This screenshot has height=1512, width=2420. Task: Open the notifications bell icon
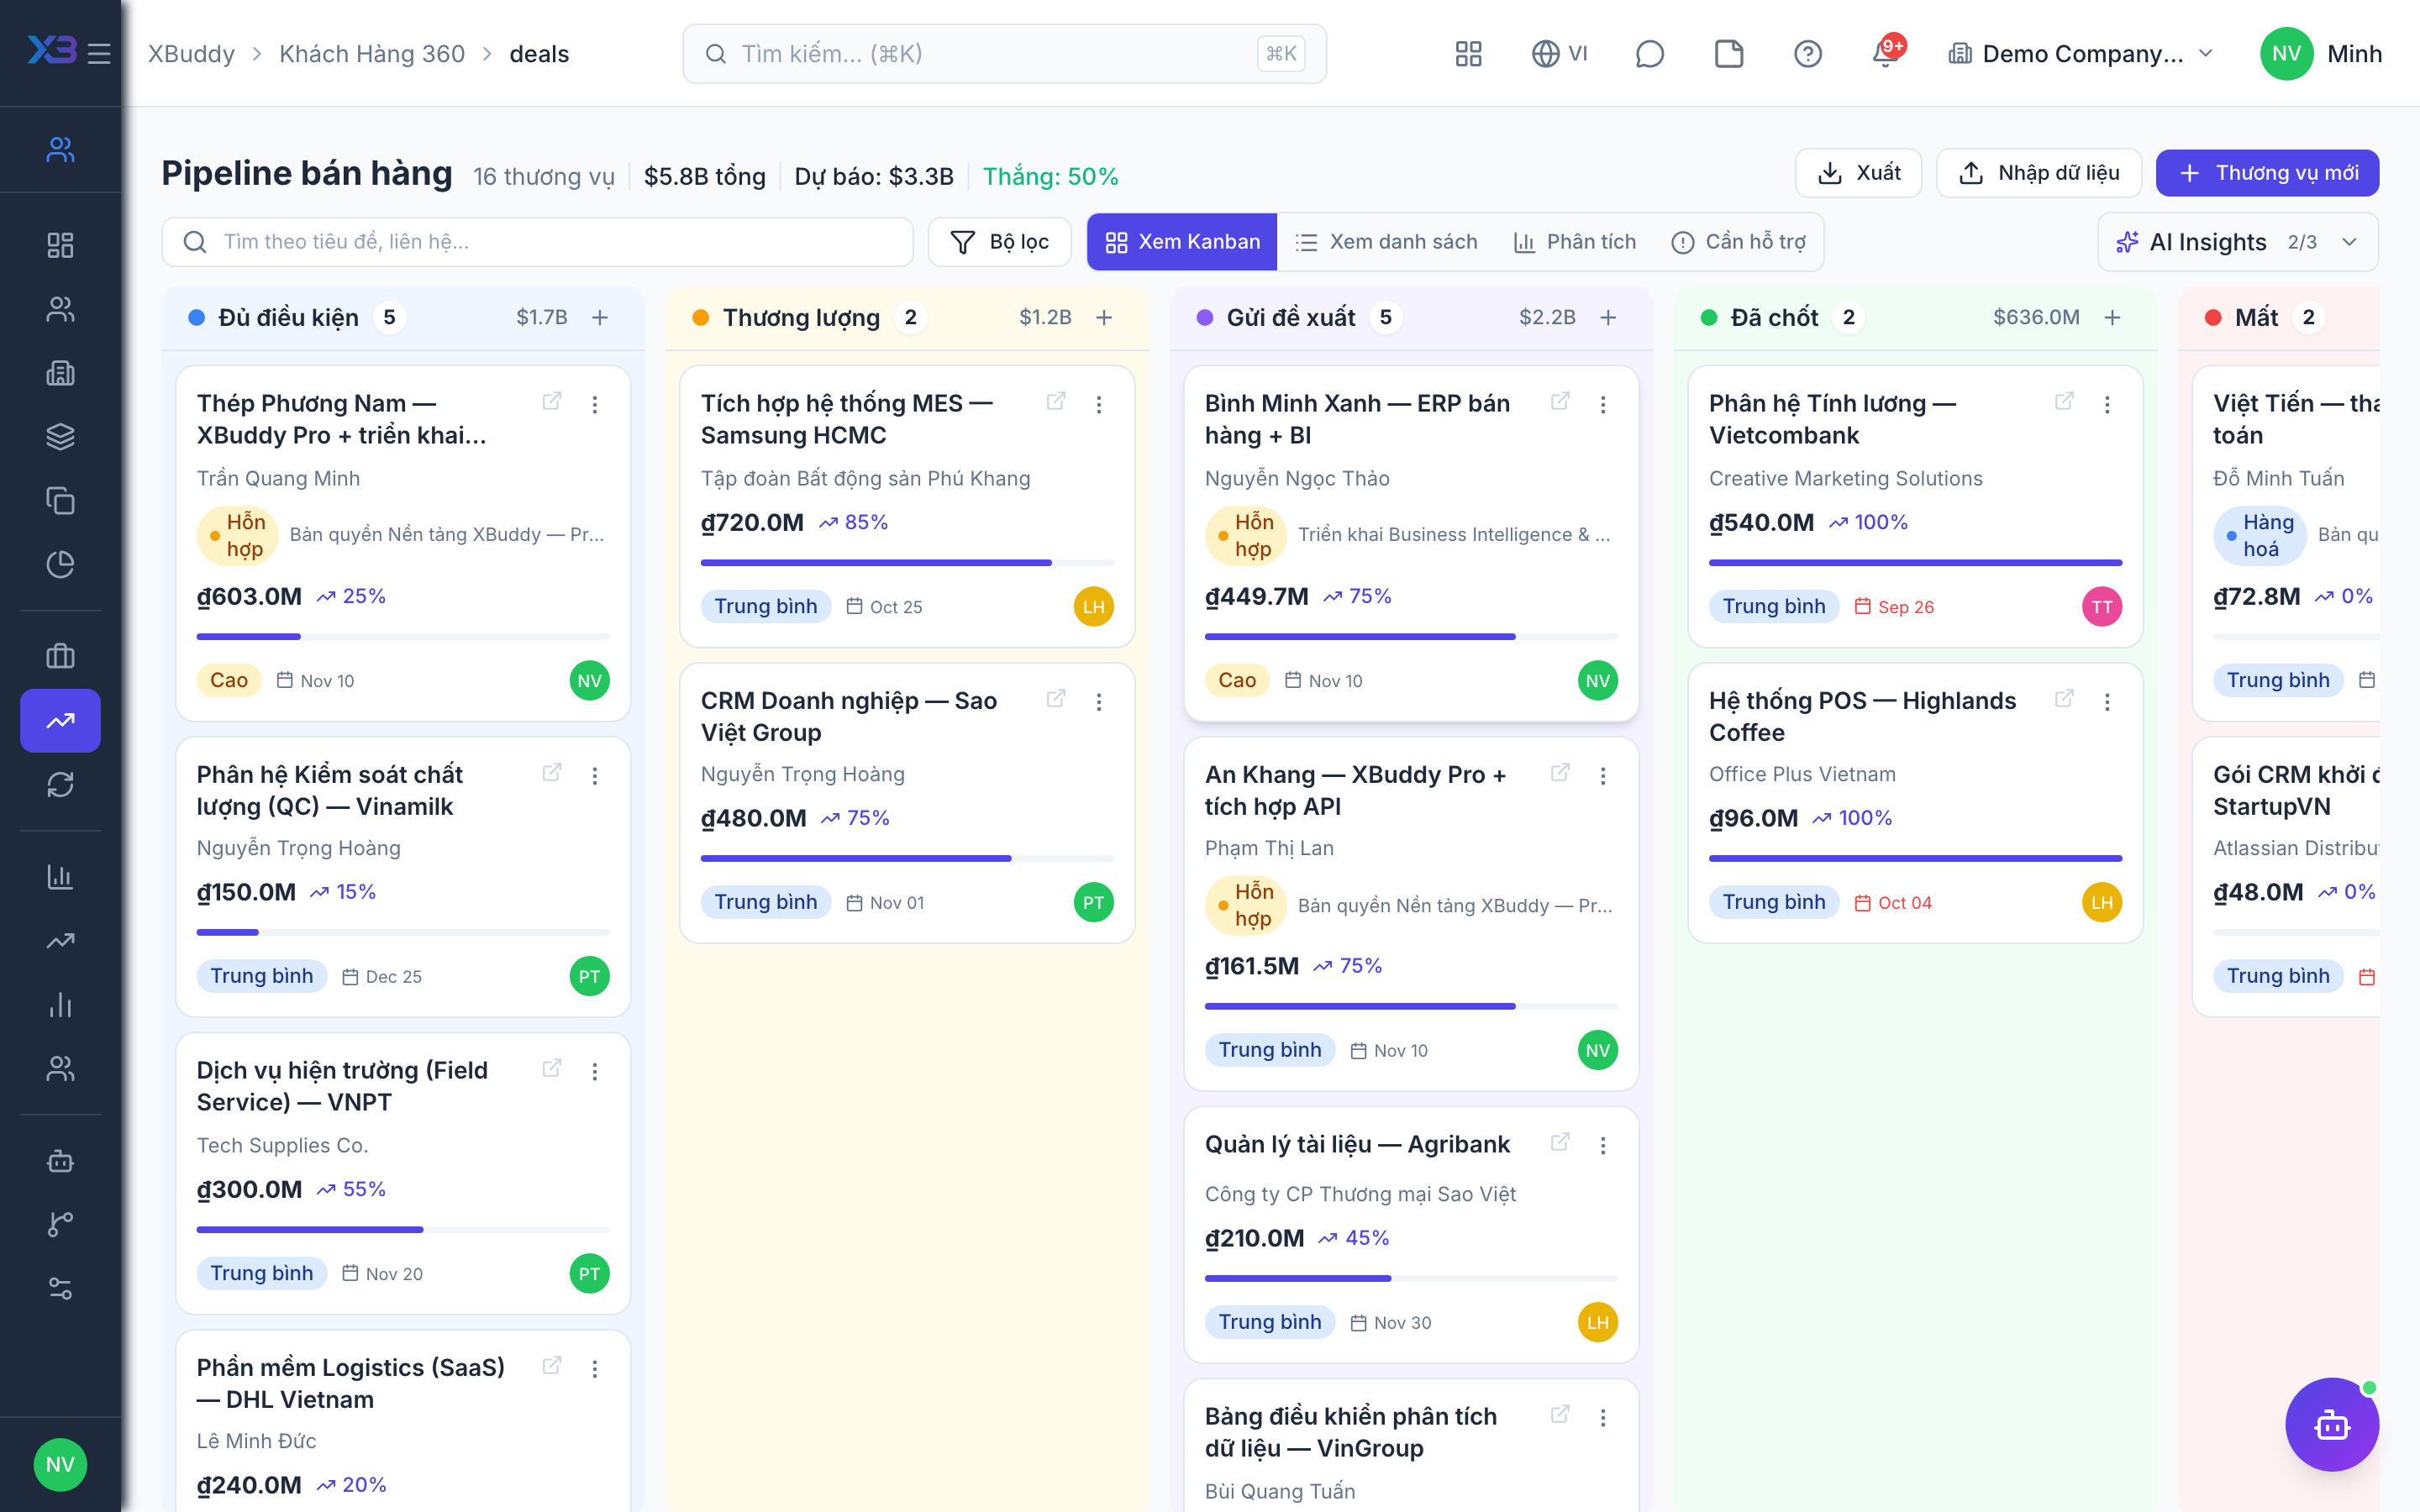tap(1886, 53)
